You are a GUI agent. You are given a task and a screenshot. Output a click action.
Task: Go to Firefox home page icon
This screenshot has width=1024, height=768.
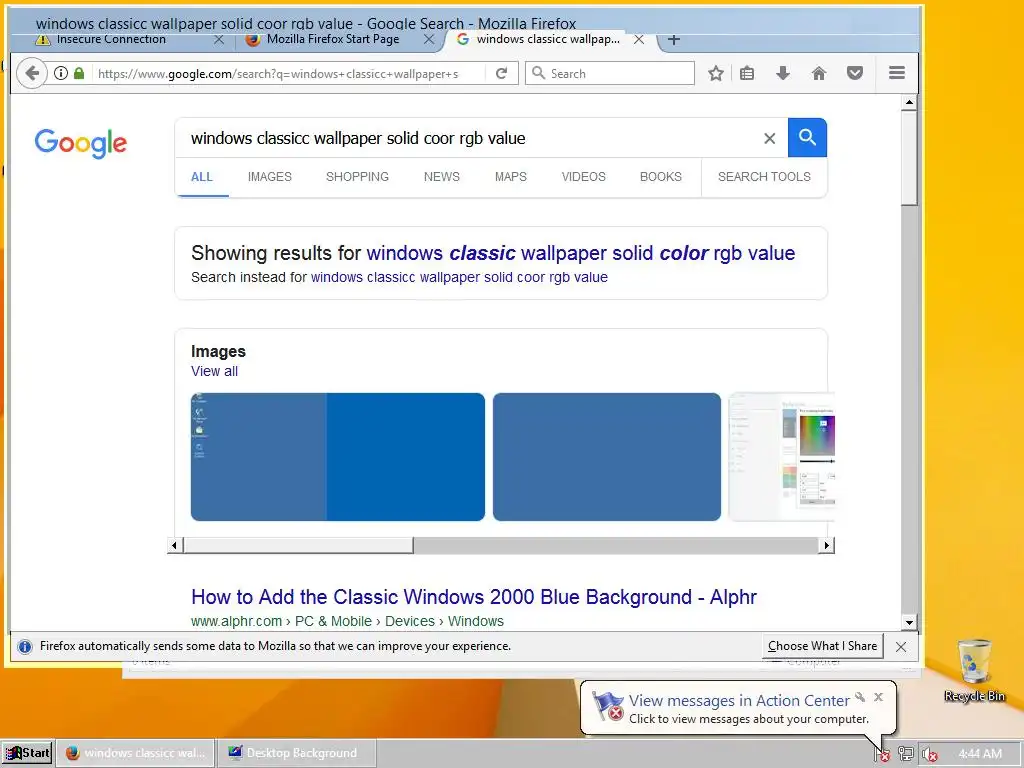(x=819, y=73)
